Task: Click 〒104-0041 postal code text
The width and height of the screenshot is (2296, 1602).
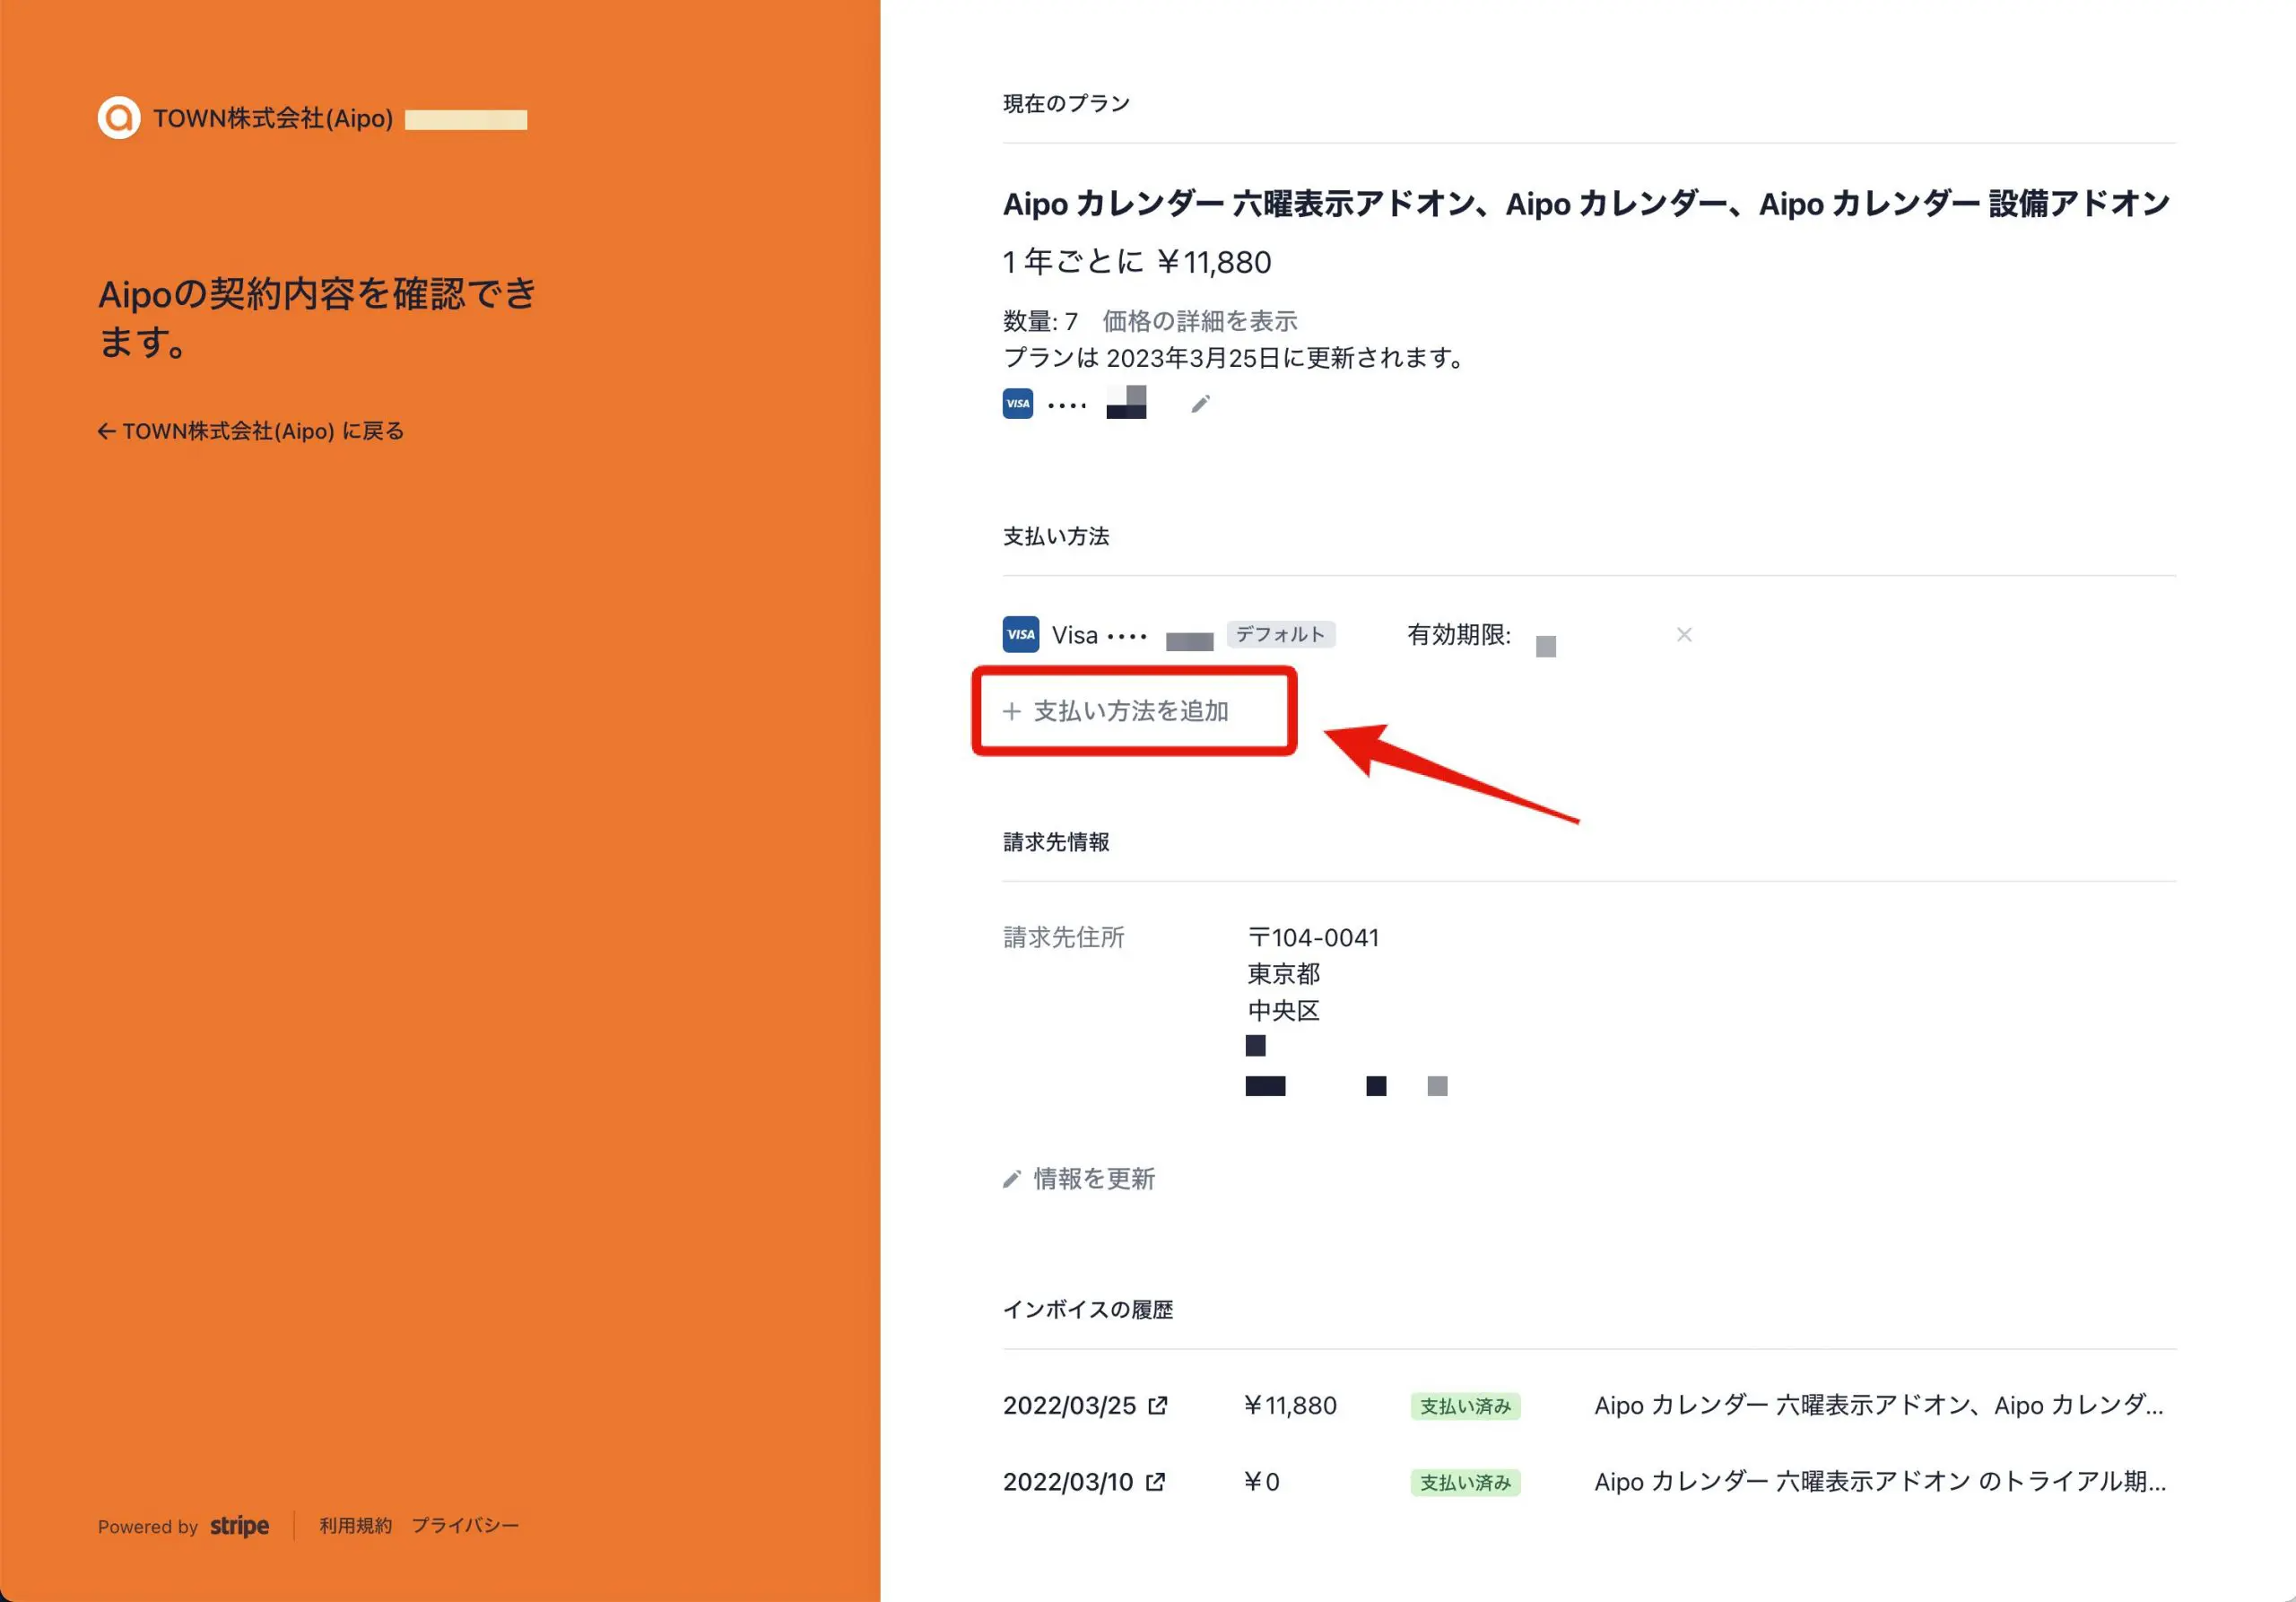Action: coord(1313,937)
